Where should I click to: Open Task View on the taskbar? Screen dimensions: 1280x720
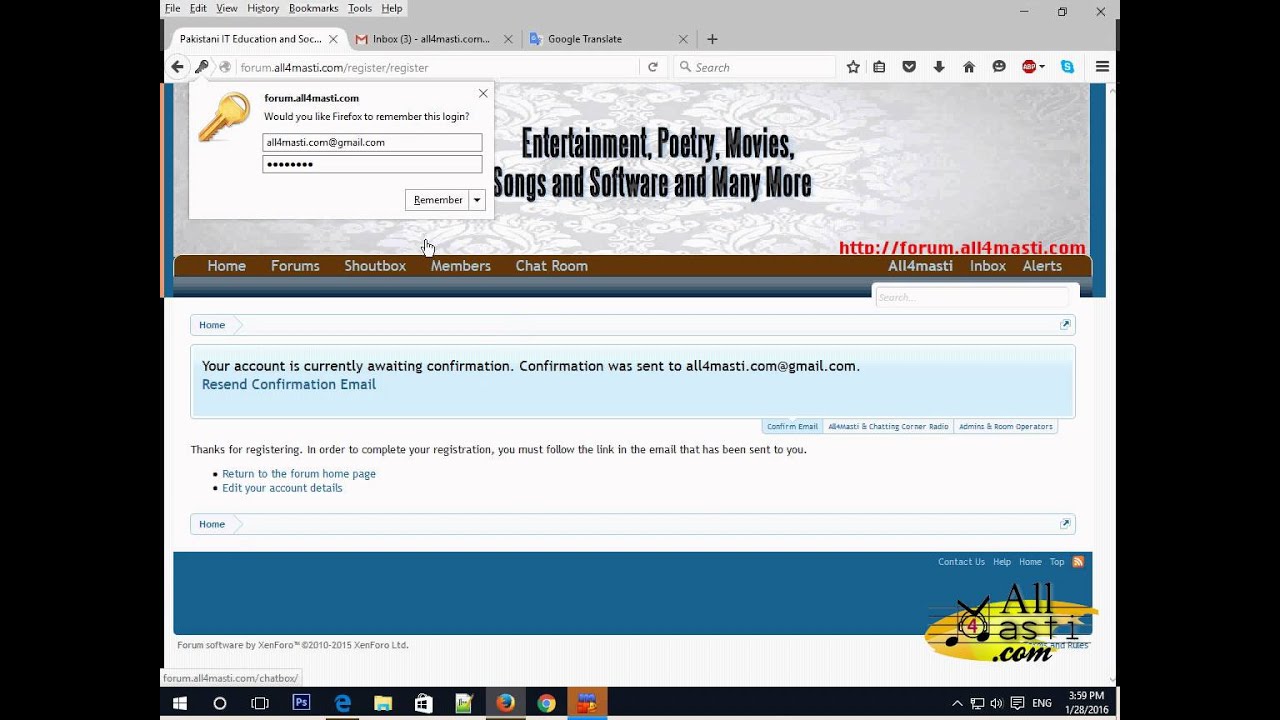tap(260, 703)
